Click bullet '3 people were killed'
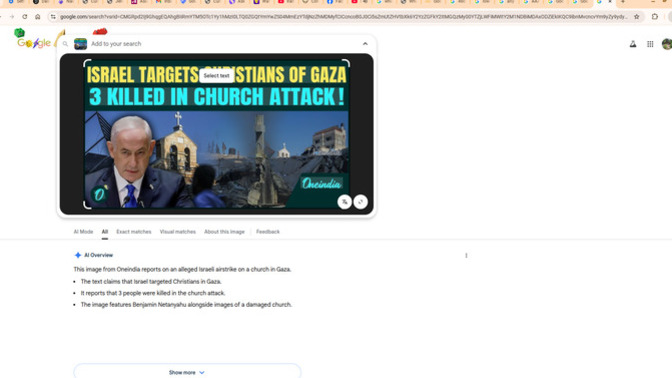The height and width of the screenshot is (378, 672). (x=153, y=293)
